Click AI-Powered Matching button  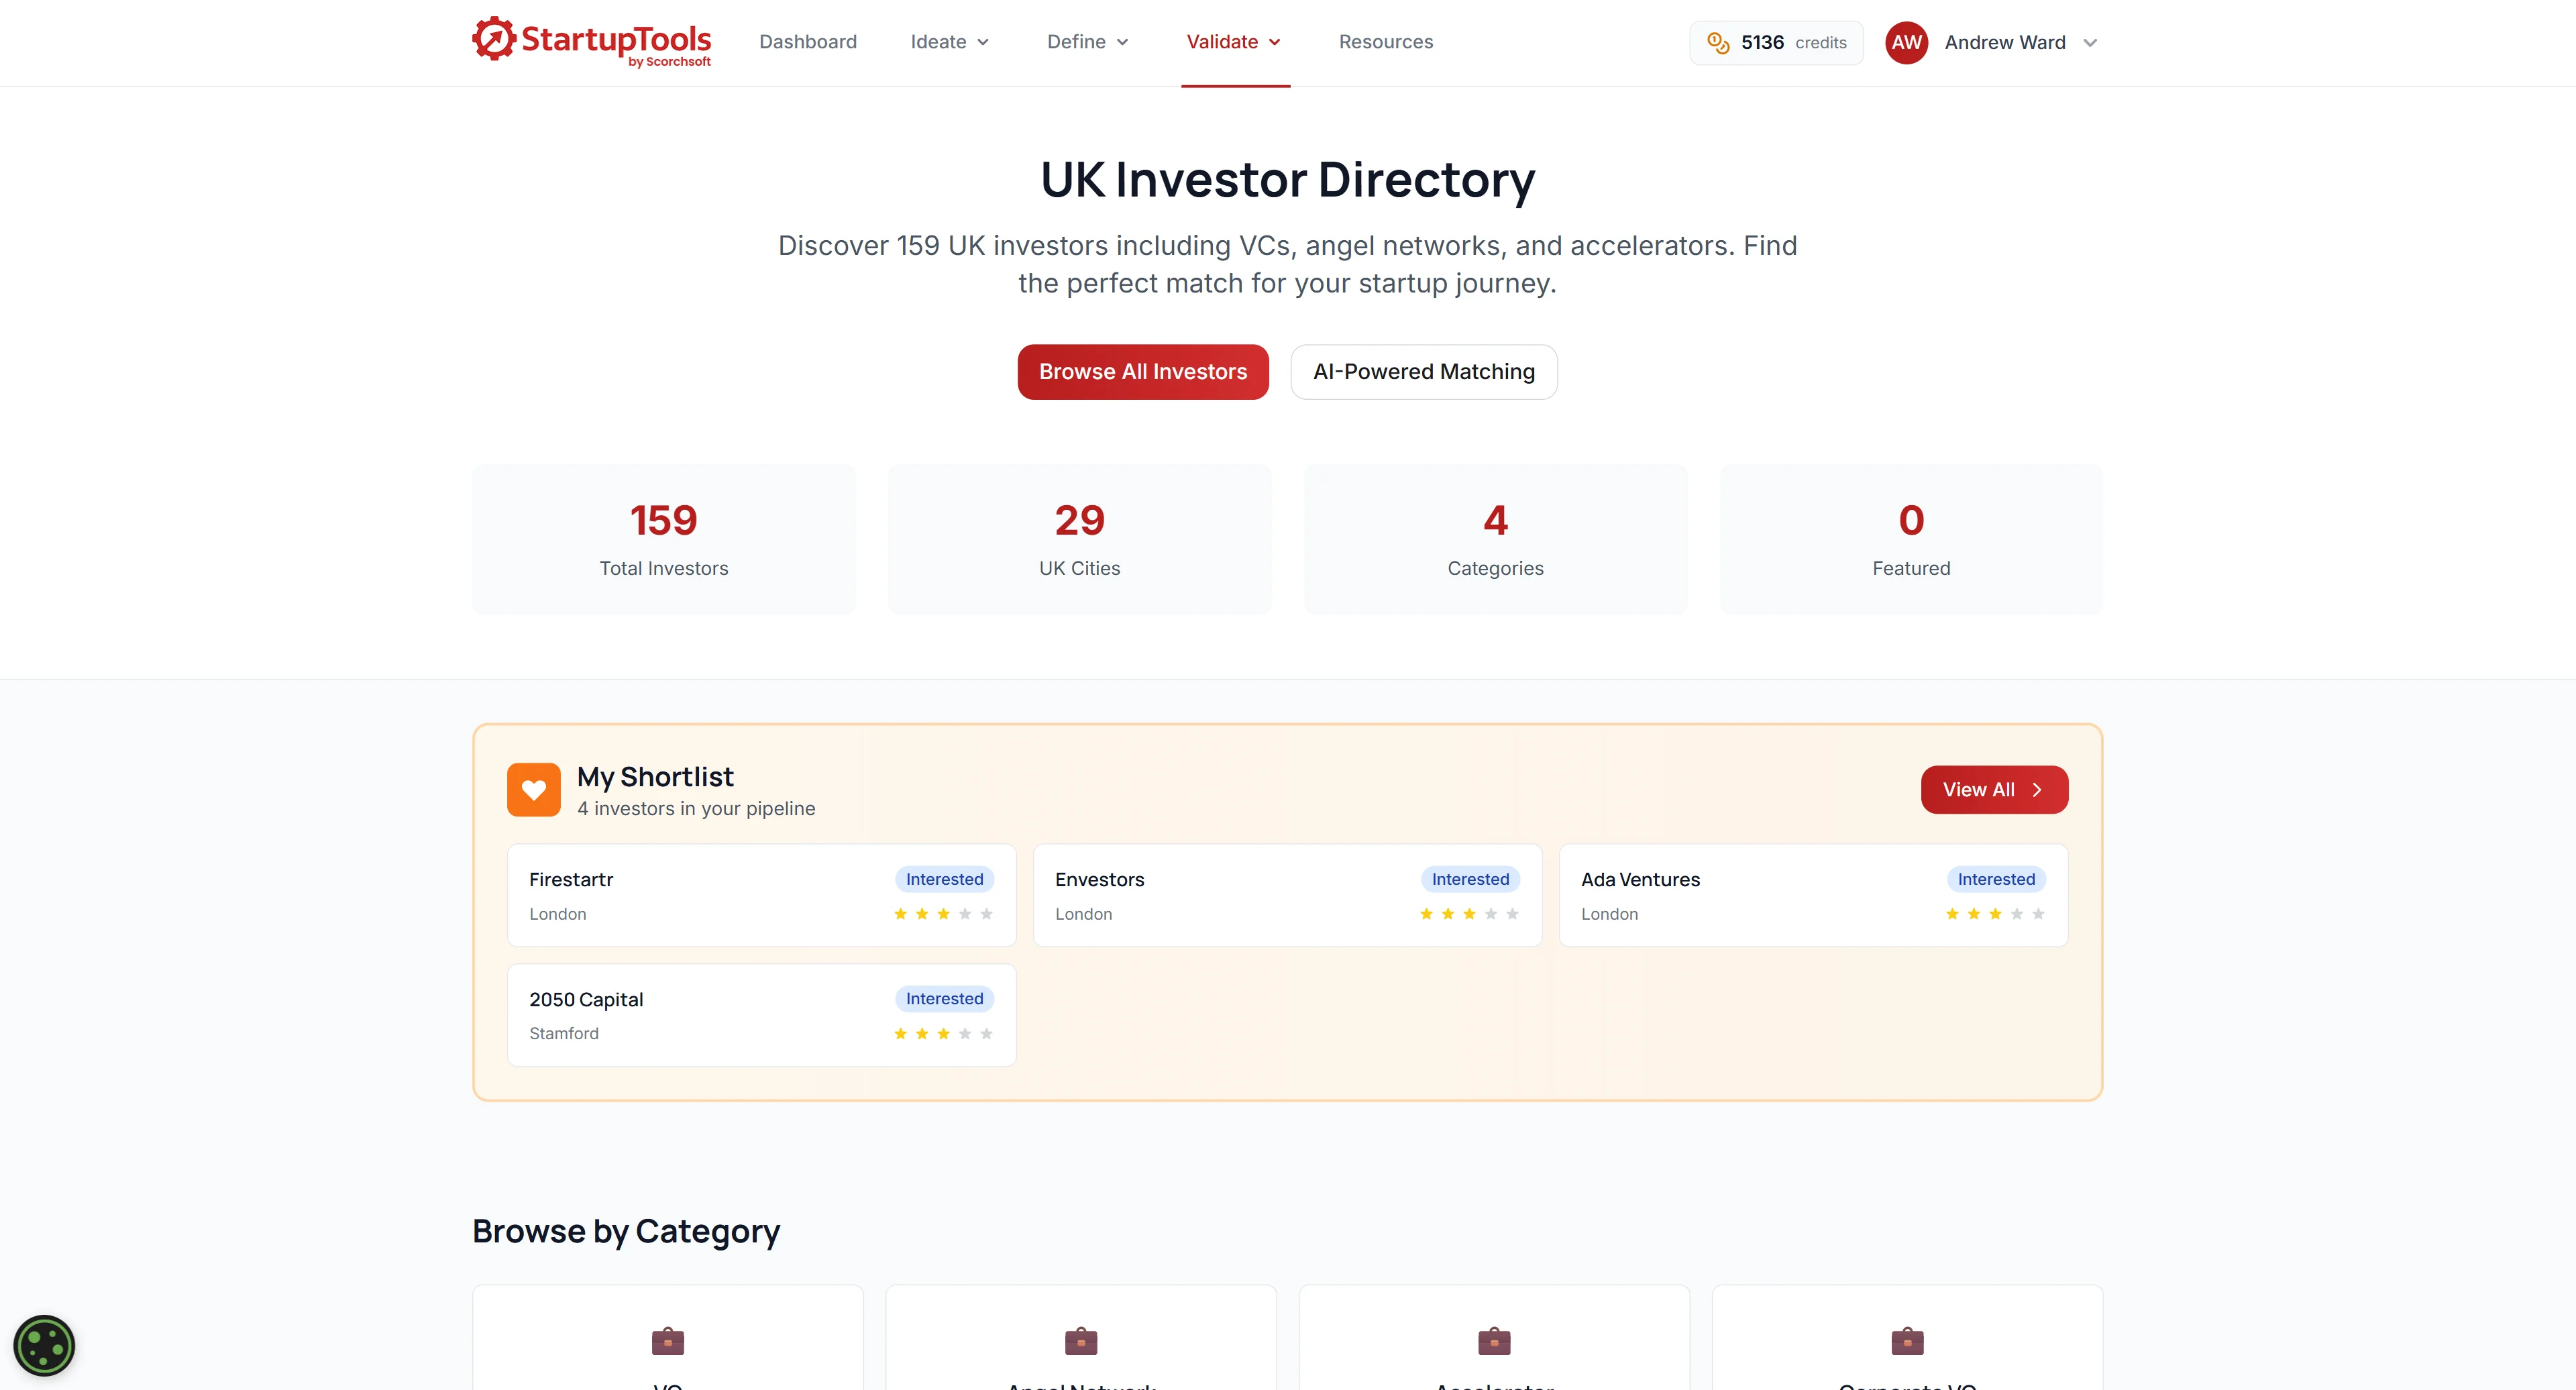click(1424, 372)
